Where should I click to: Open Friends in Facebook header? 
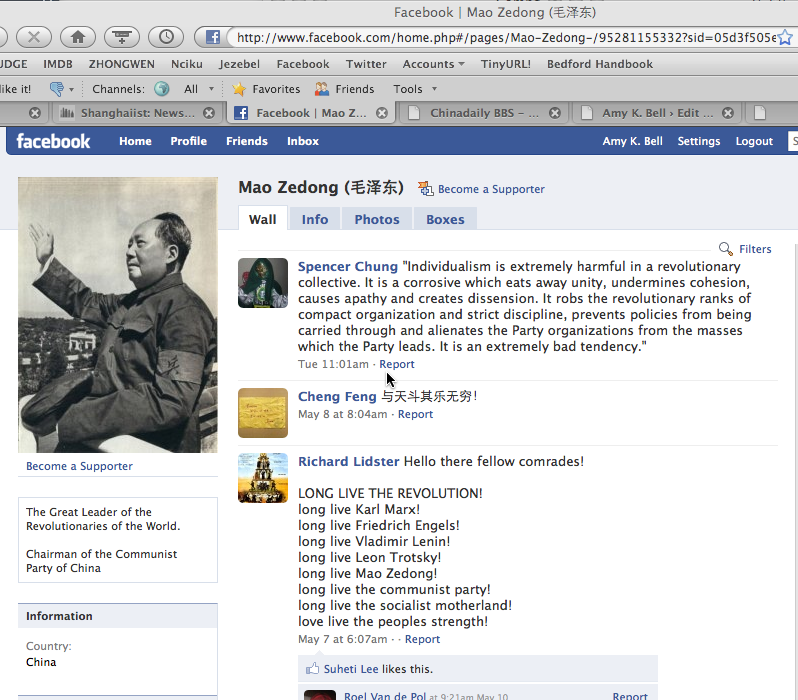(x=247, y=141)
